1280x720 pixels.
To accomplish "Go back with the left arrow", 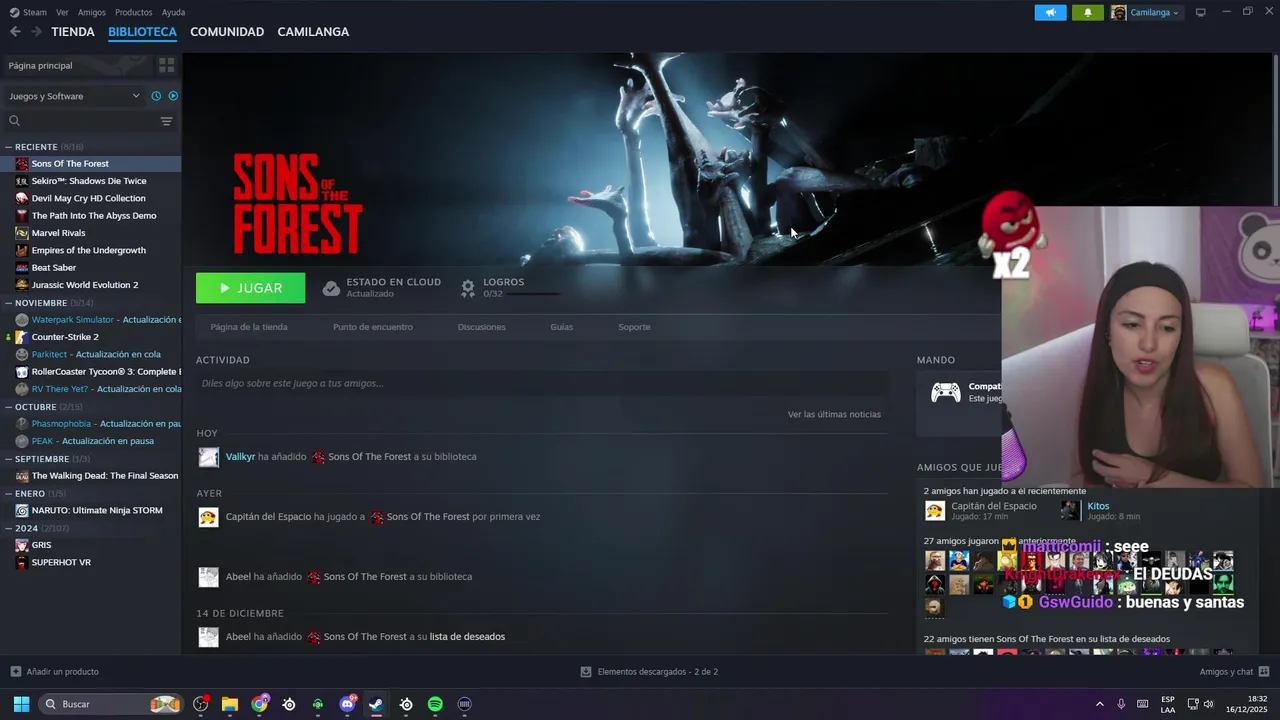I will coord(15,32).
